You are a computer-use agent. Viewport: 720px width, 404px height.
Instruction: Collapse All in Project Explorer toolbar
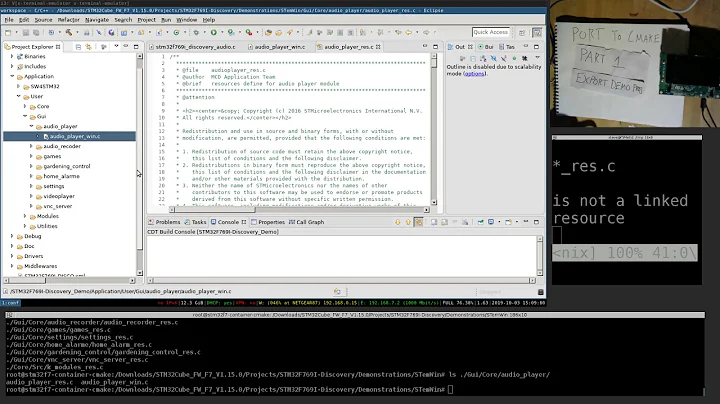coord(79,47)
